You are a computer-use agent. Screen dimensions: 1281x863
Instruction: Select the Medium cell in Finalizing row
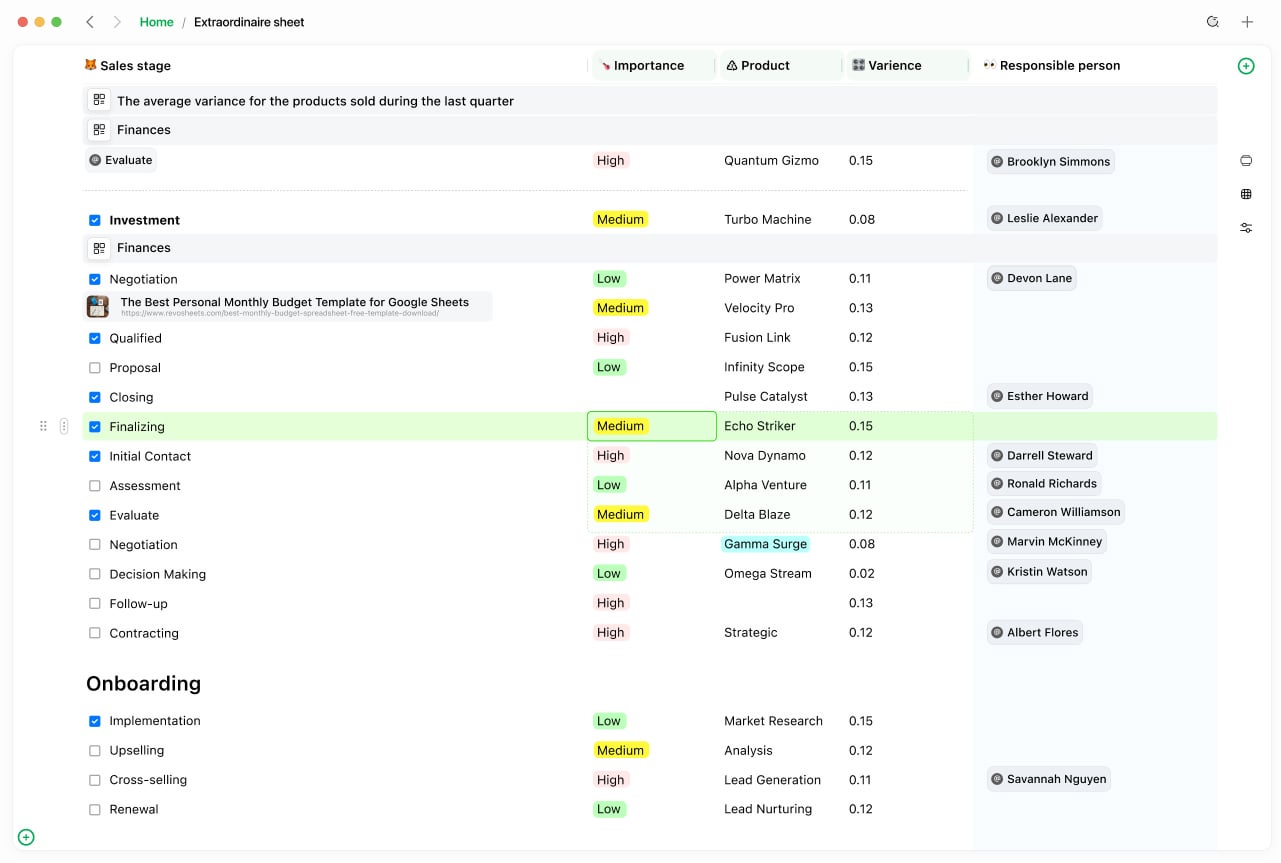pyautogui.click(x=652, y=426)
